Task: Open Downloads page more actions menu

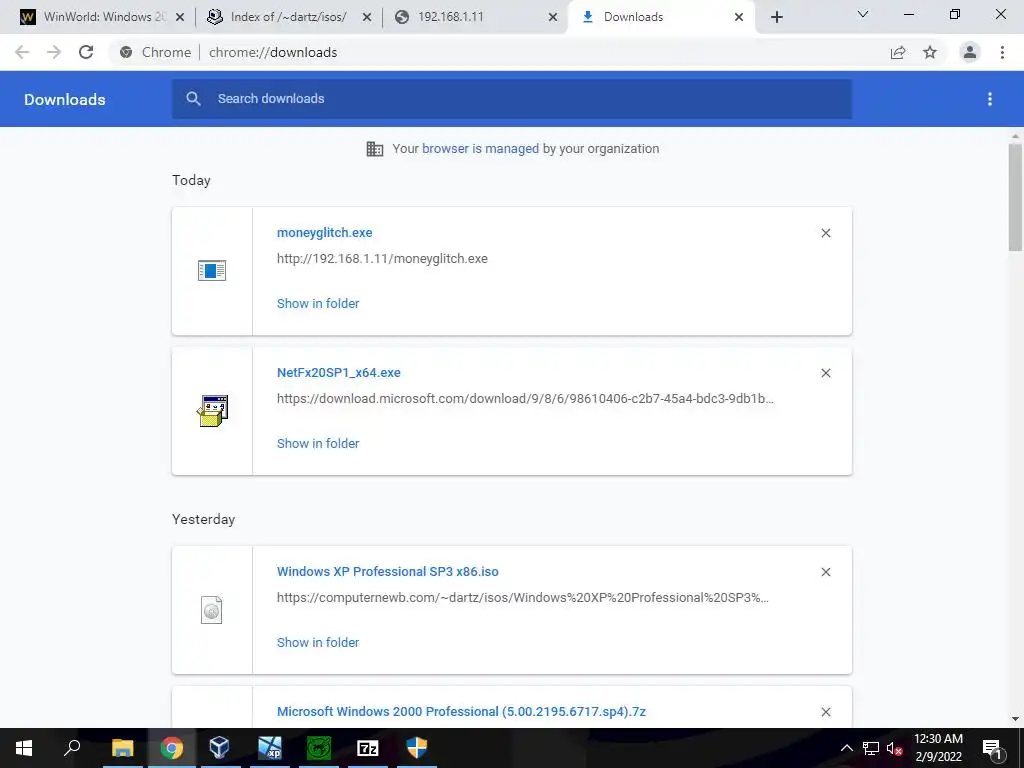Action: [990, 99]
